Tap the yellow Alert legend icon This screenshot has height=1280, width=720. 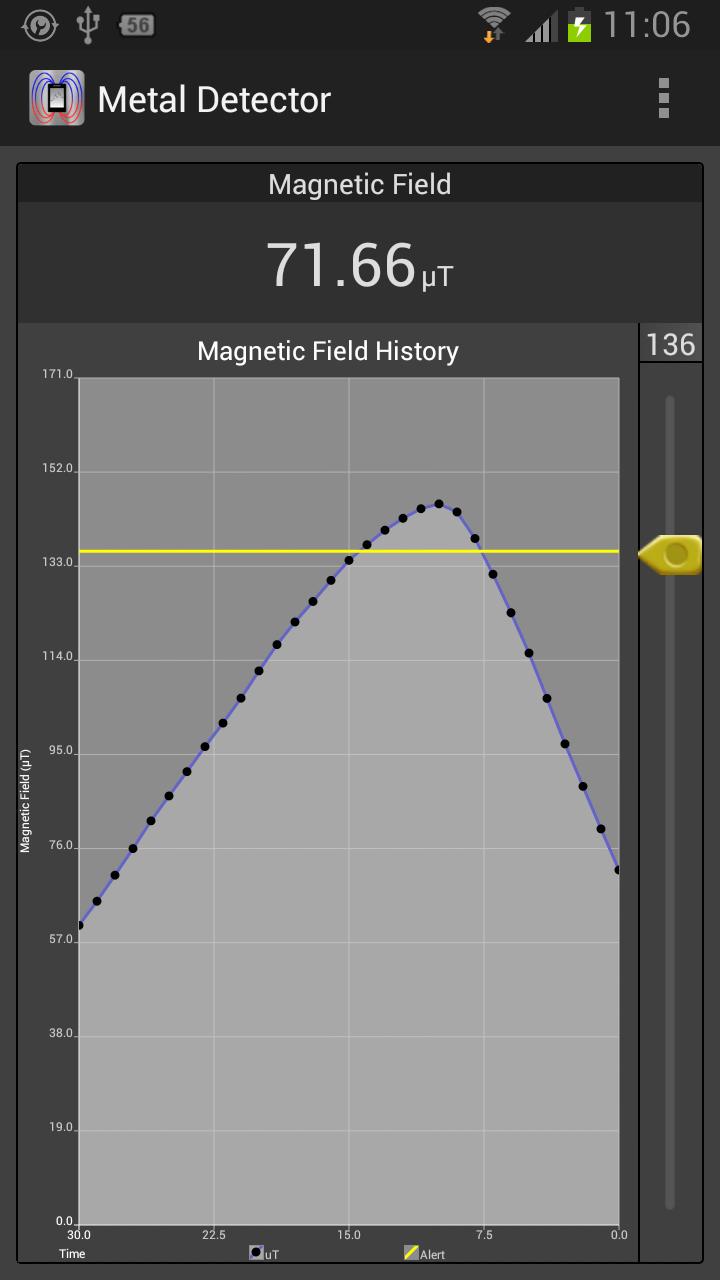click(411, 1252)
